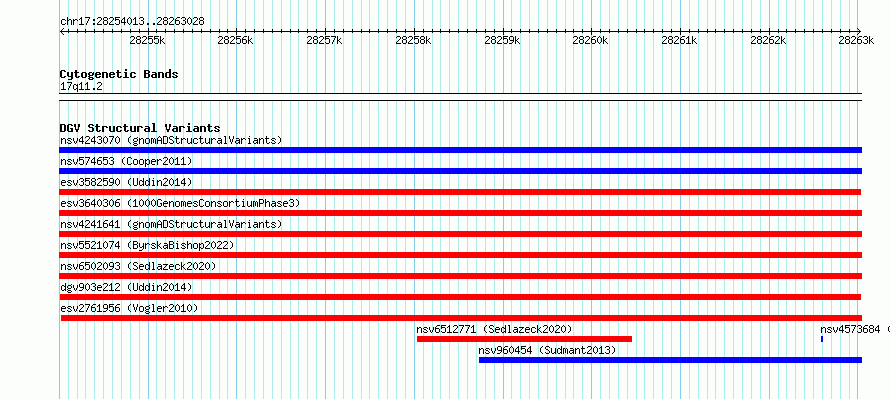The height and width of the screenshot is (399, 890).
Task: Click the 28255k ruler position
Action: click(x=147, y=40)
